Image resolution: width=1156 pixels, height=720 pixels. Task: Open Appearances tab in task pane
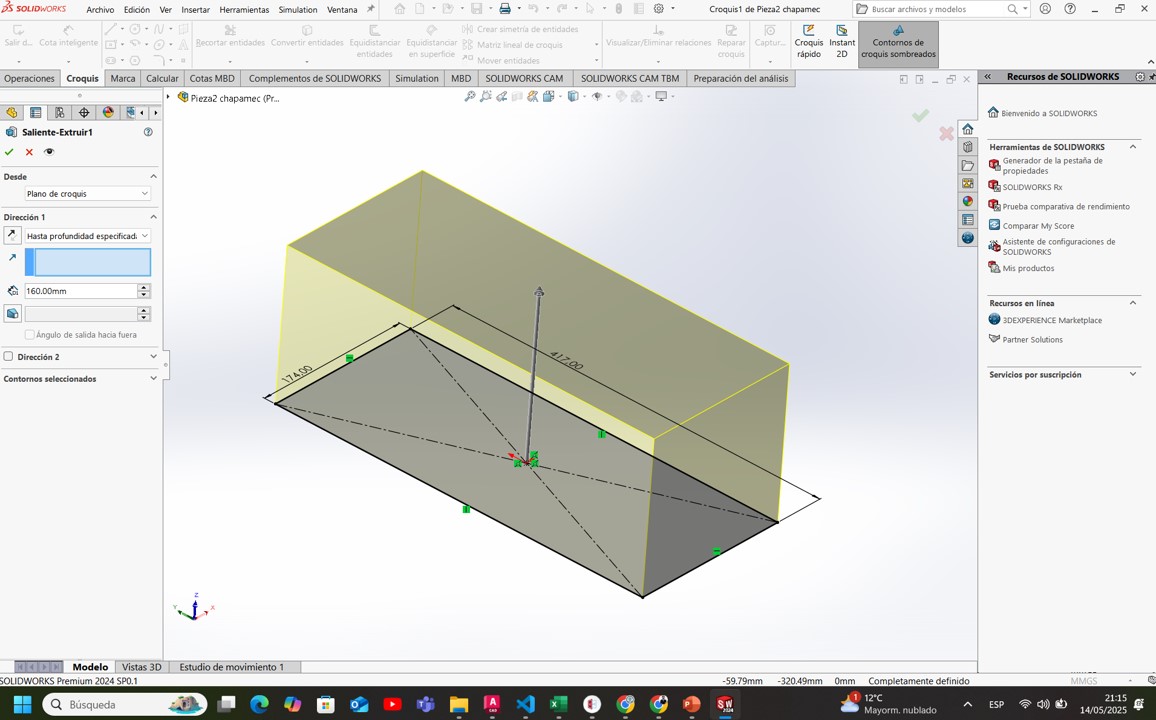coord(968,201)
